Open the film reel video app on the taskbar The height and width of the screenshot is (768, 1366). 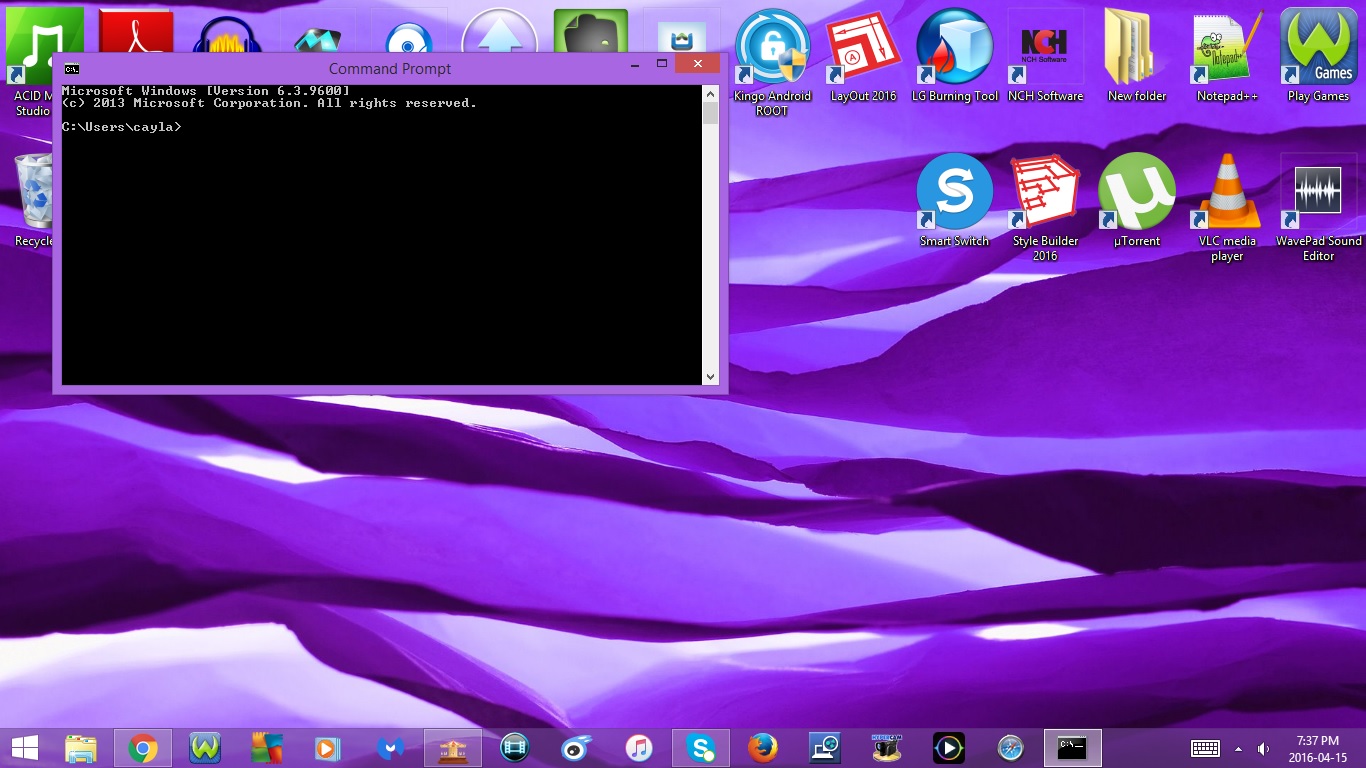pos(515,748)
